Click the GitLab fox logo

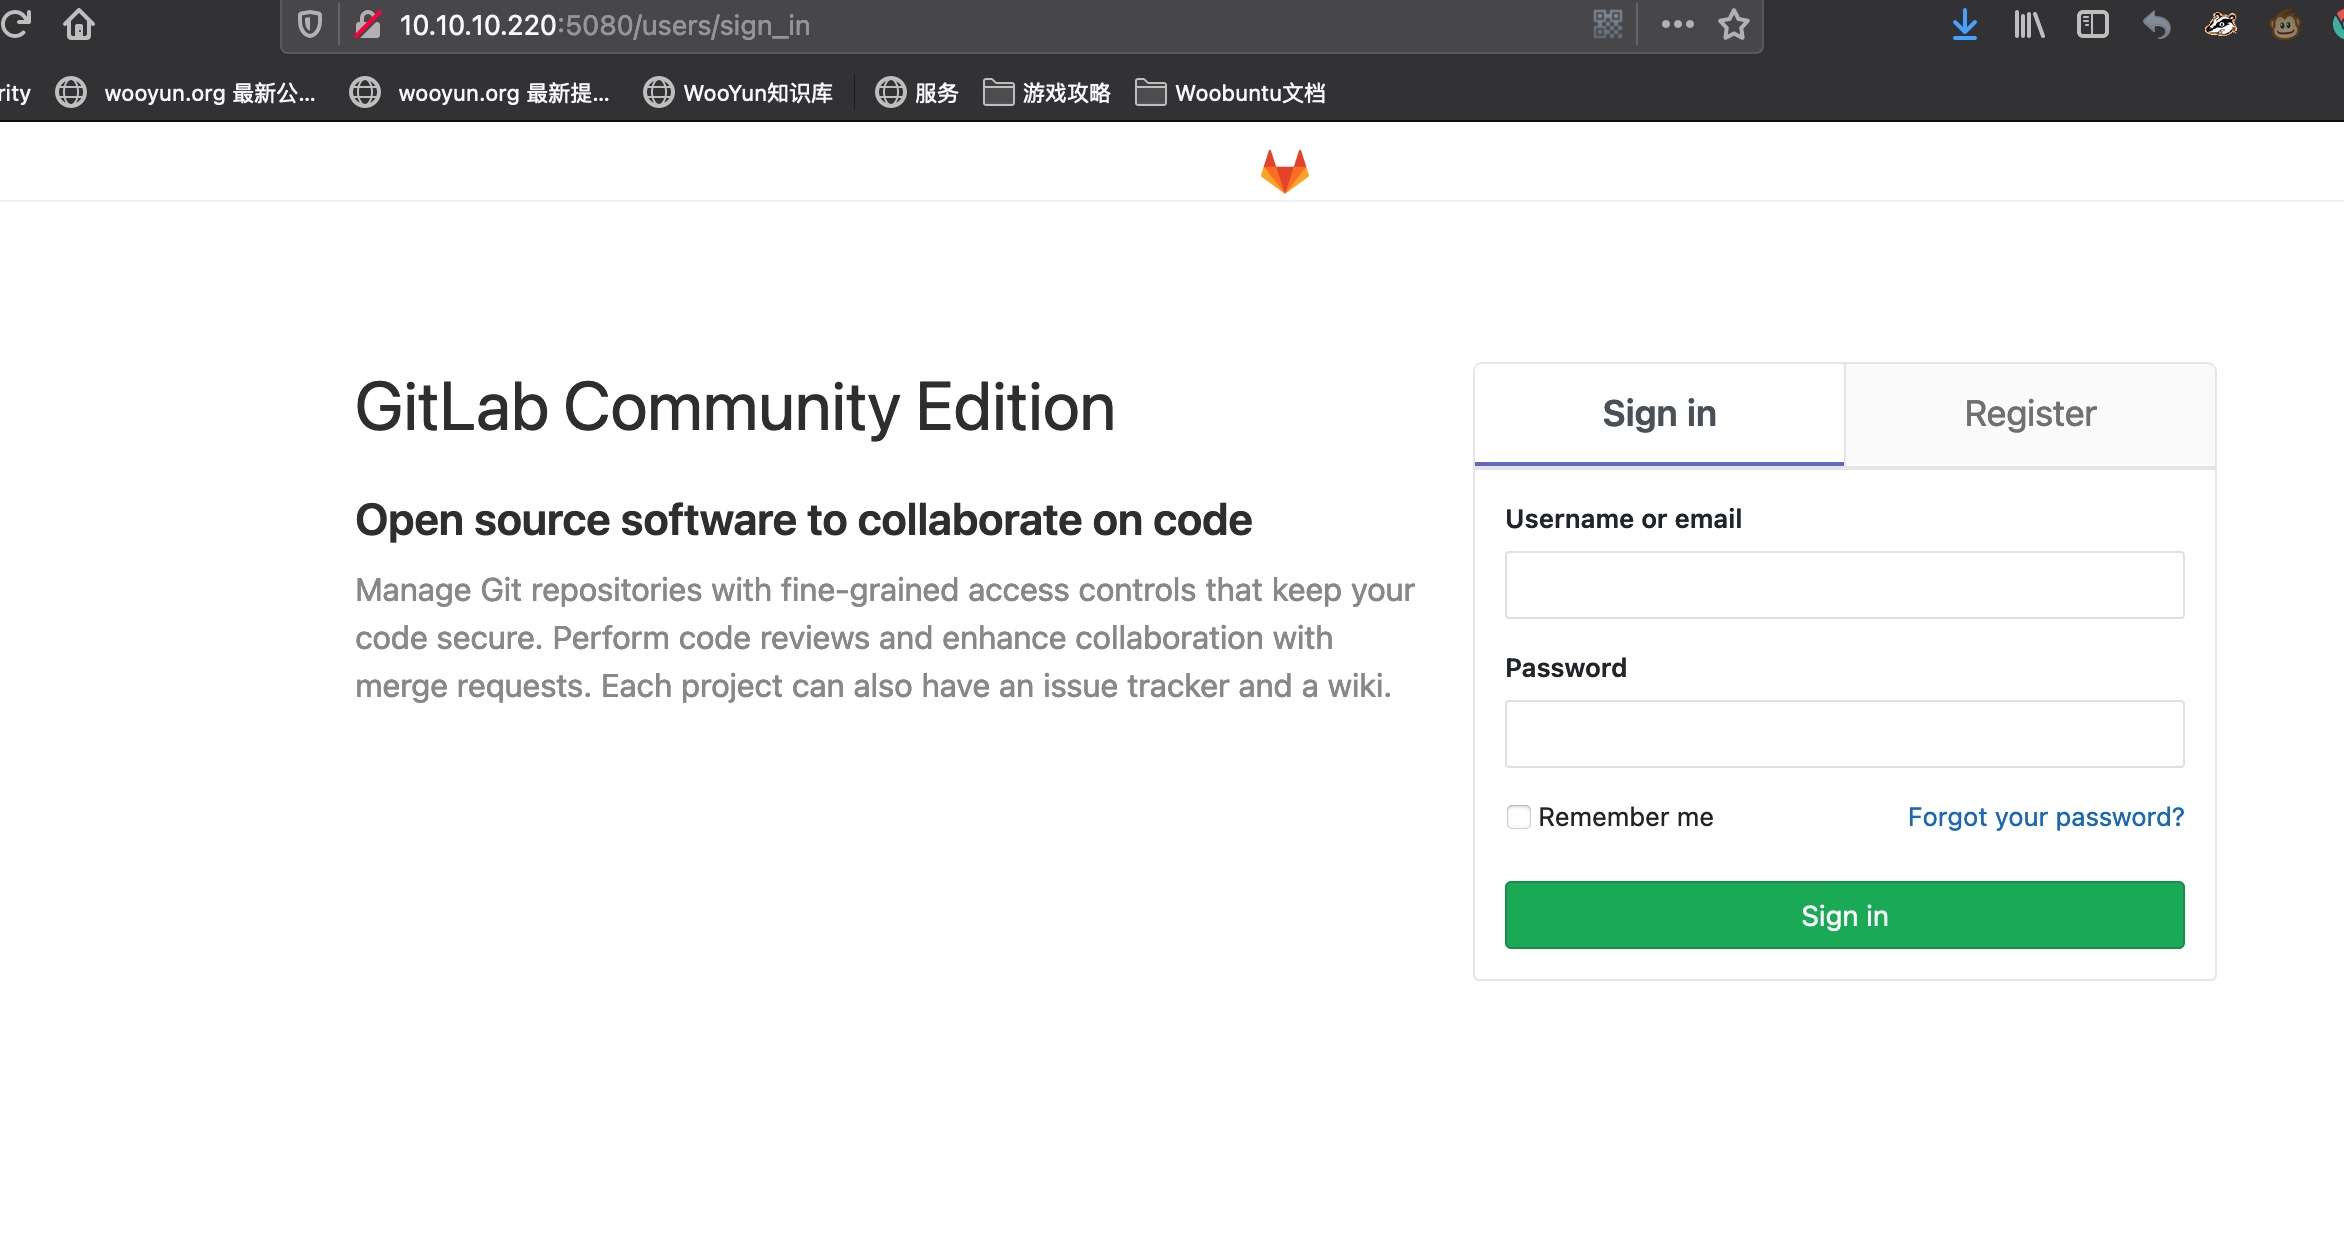coord(1284,171)
